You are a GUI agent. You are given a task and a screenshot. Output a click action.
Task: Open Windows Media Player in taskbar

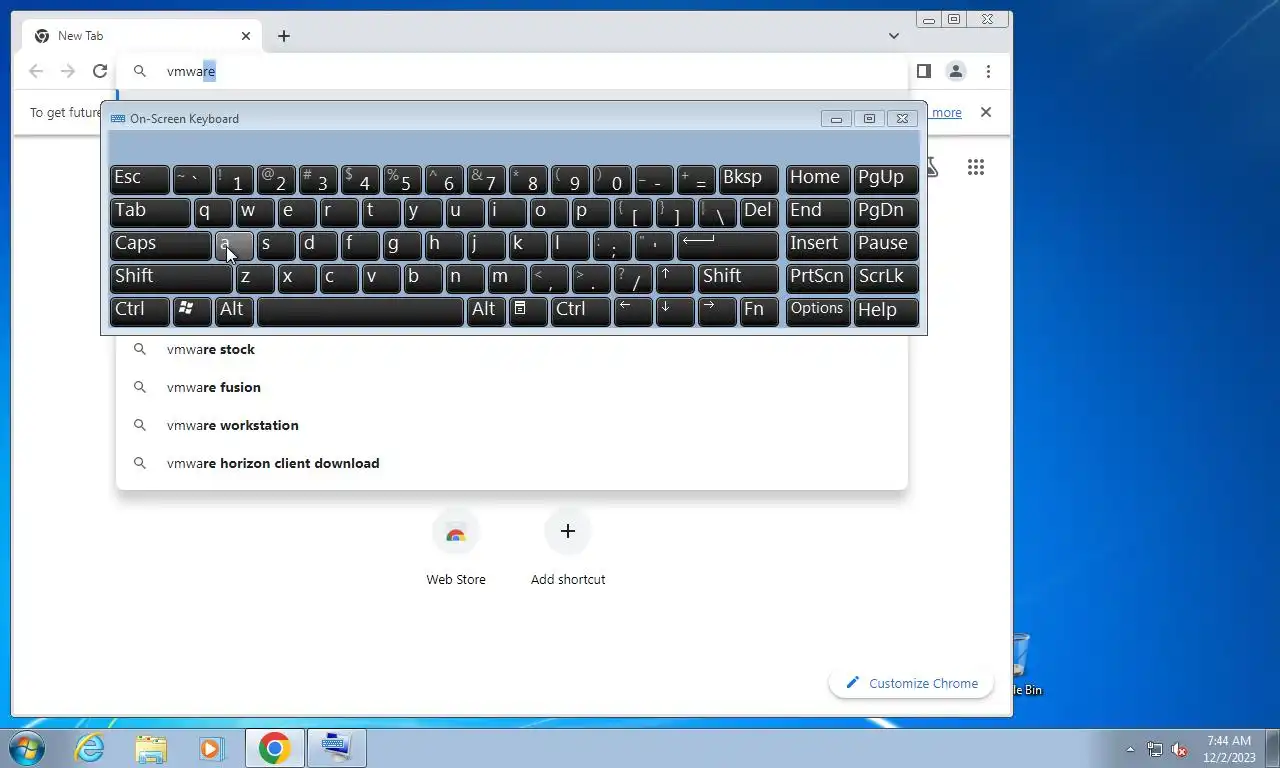(x=211, y=748)
